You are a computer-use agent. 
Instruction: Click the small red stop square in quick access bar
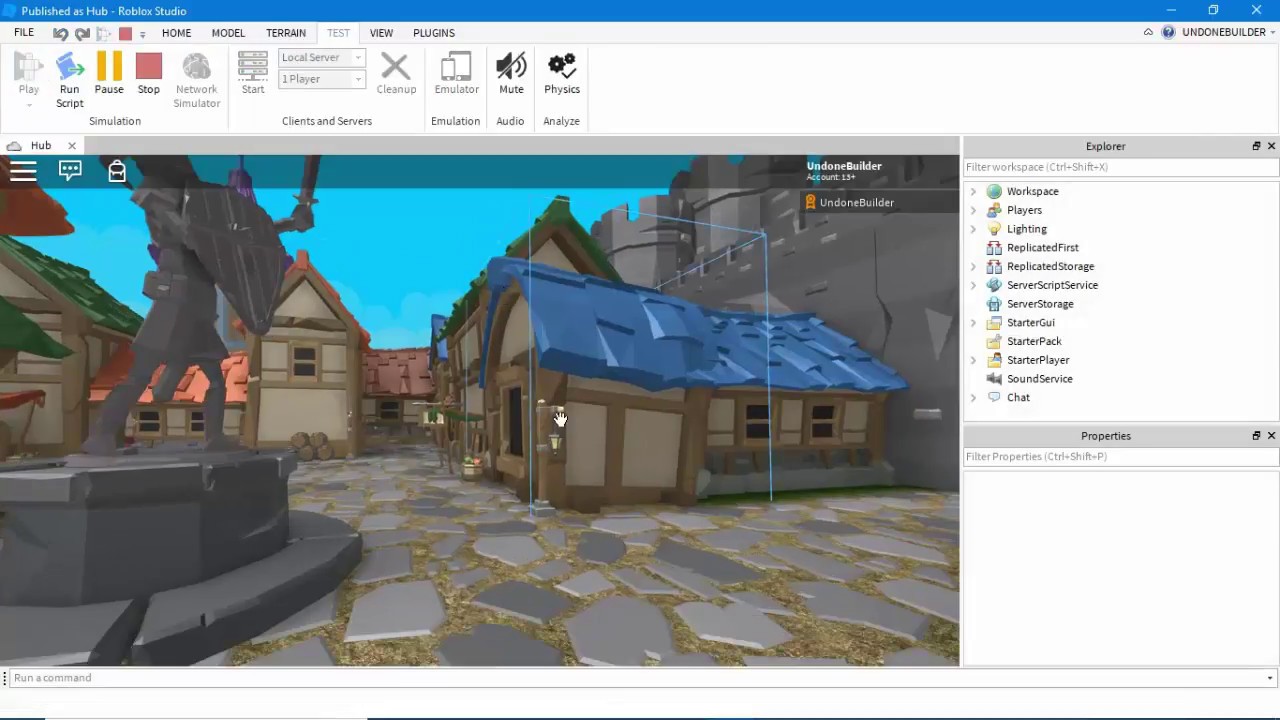point(125,33)
